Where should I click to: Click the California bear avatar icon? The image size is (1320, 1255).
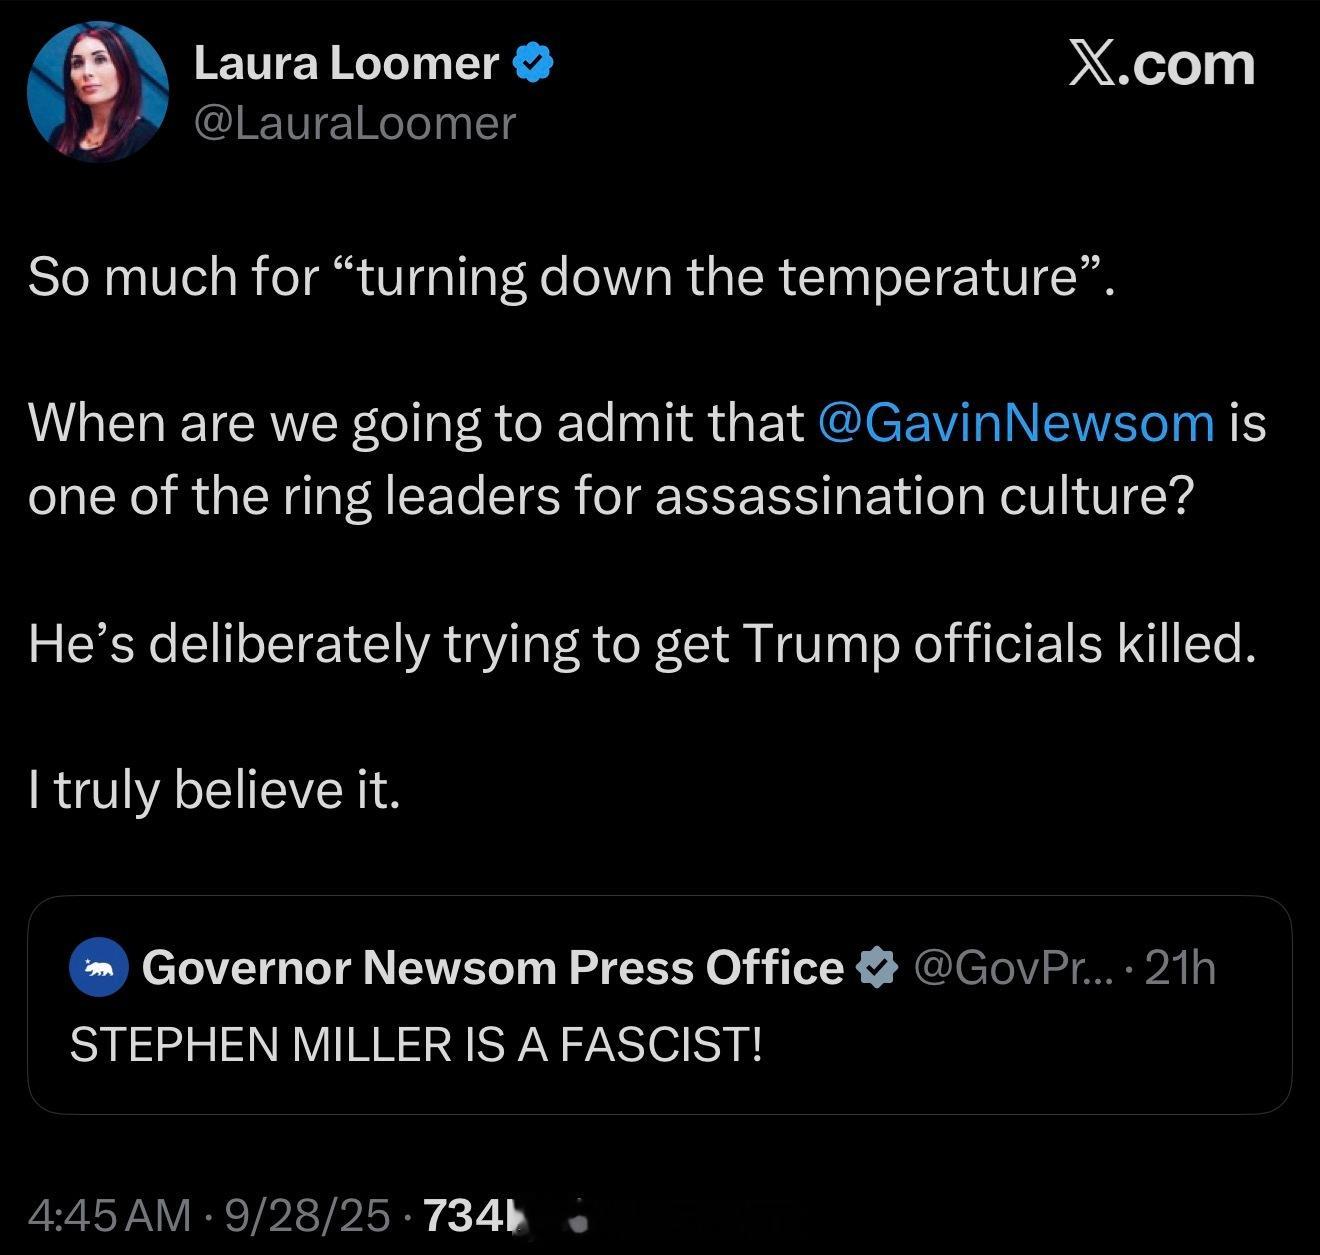click(98, 968)
